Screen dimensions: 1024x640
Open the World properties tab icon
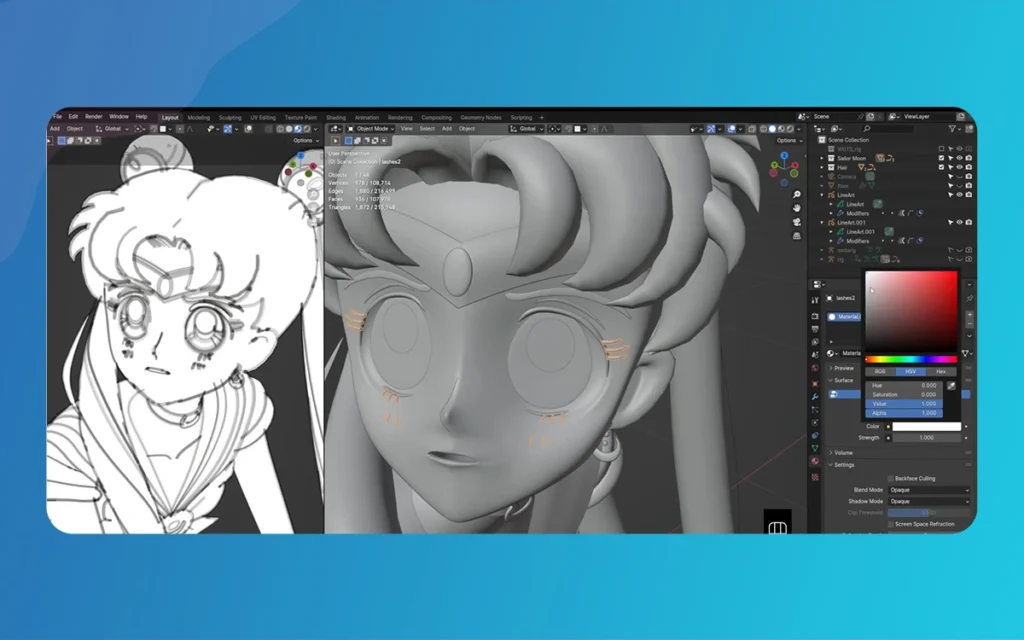pos(815,368)
